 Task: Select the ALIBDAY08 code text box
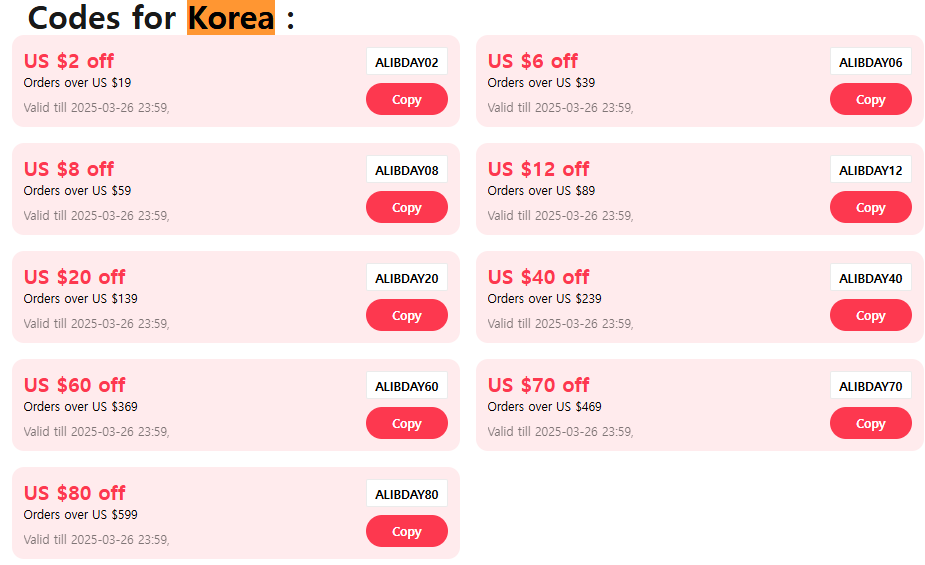(x=406, y=170)
